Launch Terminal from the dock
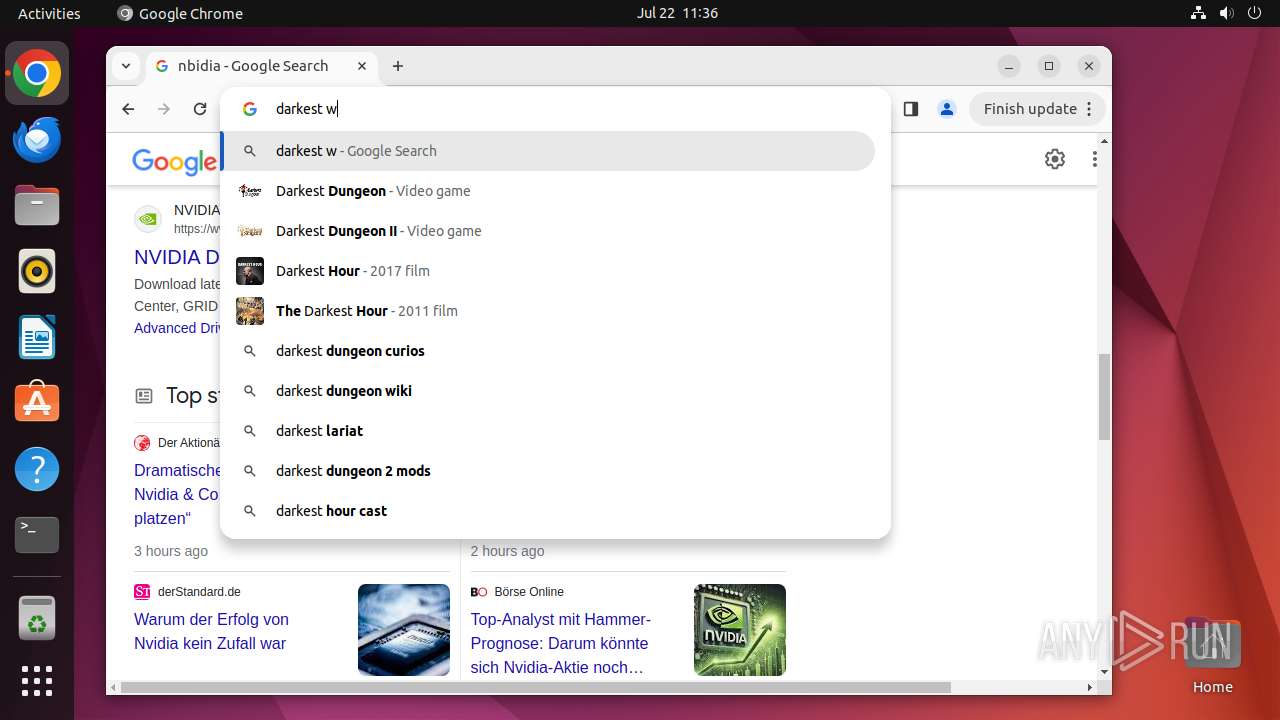Viewport: 1280px width, 720px height. pyautogui.click(x=37, y=536)
